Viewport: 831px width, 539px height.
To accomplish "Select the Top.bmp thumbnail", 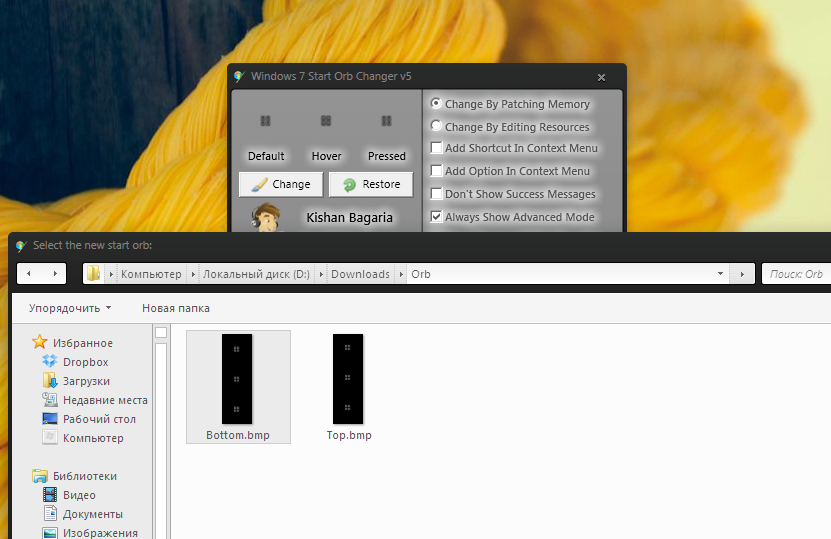I will pyautogui.click(x=348, y=378).
